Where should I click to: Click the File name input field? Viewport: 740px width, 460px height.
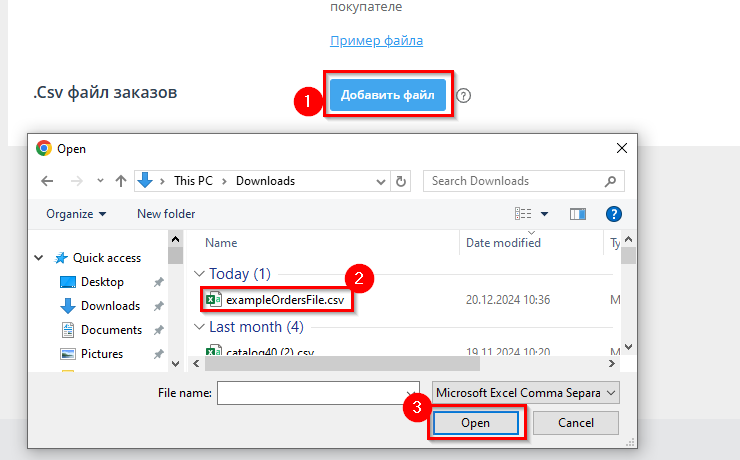(x=314, y=393)
